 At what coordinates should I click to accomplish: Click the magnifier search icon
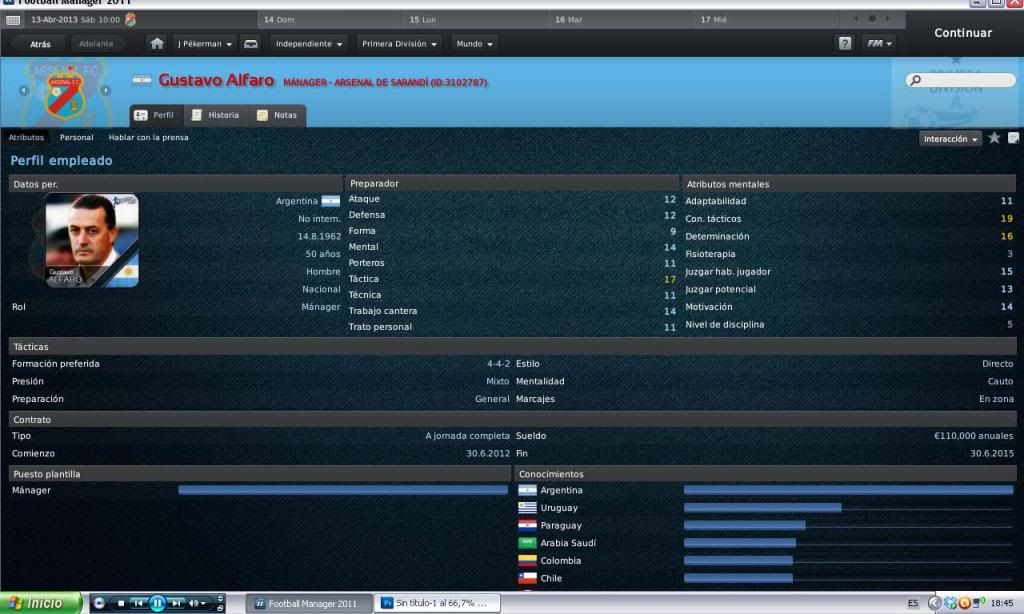(916, 80)
